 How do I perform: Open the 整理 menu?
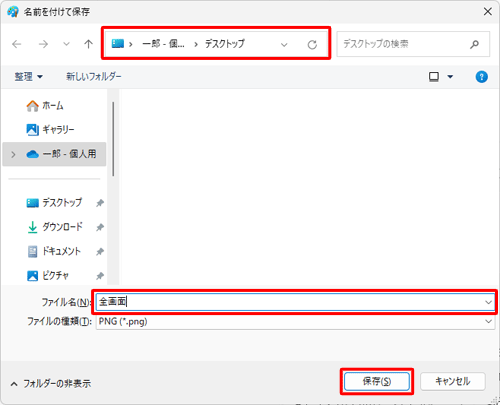tap(28, 77)
